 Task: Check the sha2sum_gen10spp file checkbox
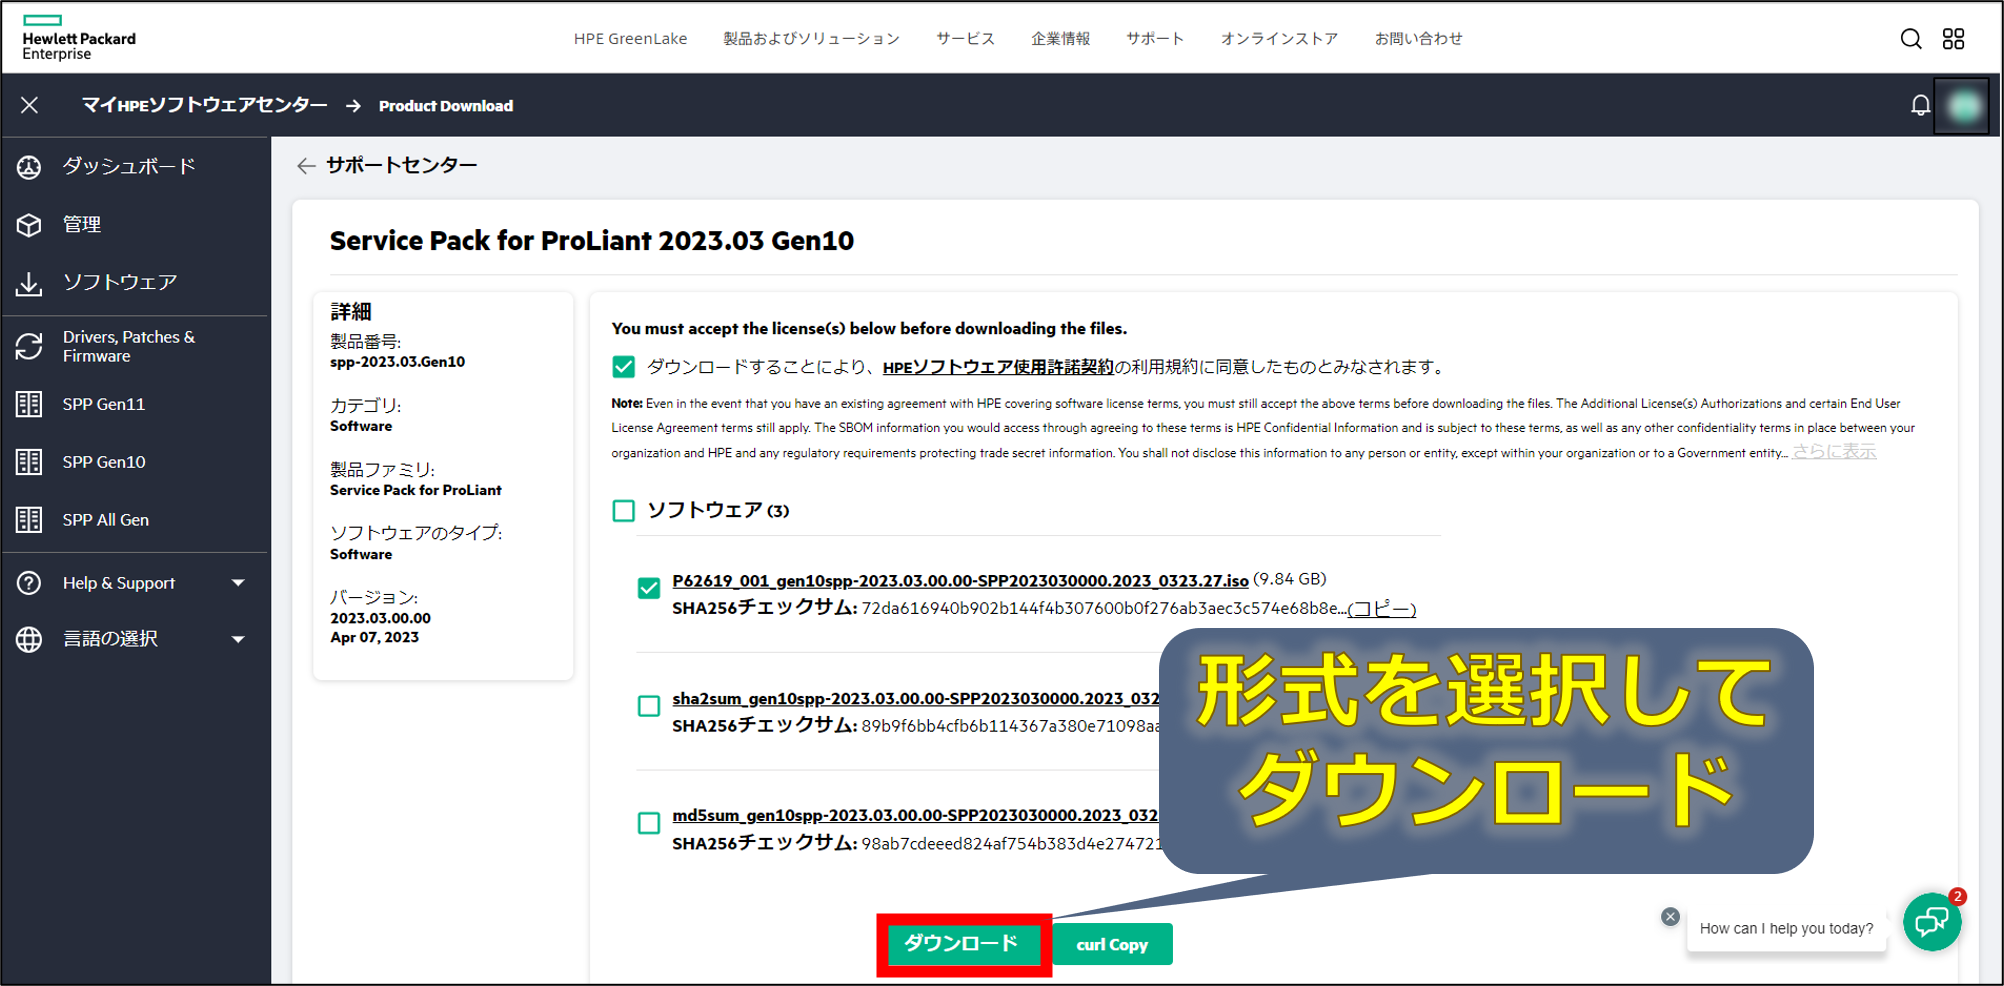(x=649, y=706)
